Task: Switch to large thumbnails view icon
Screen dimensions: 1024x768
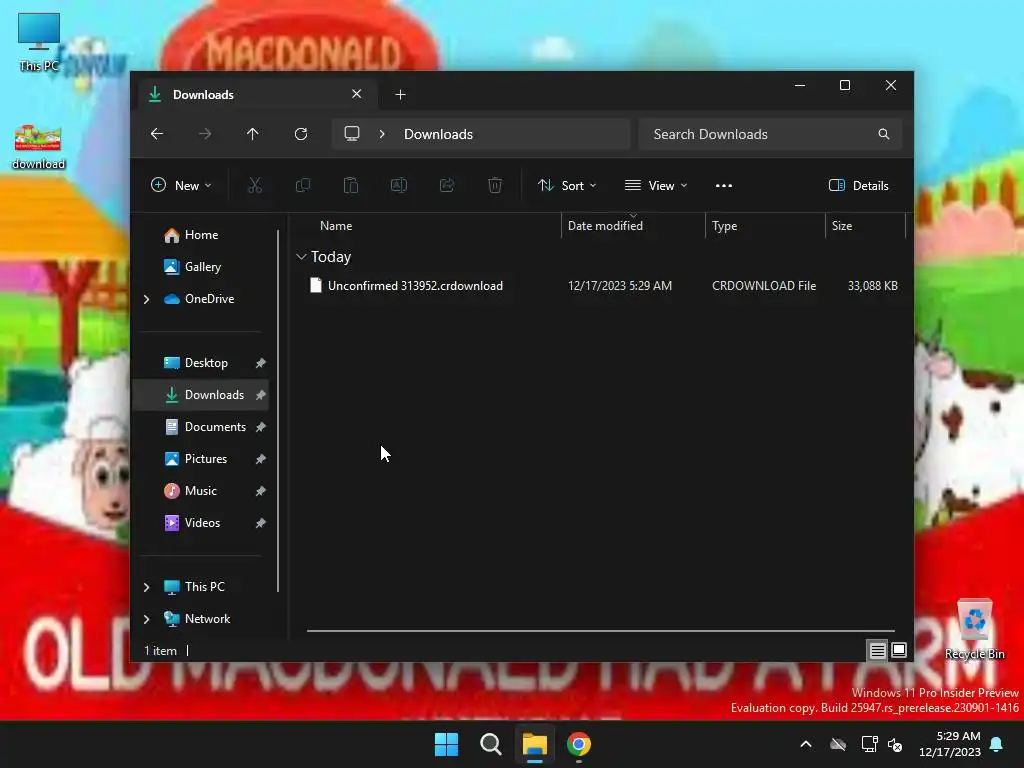Action: pyautogui.click(x=899, y=650)
